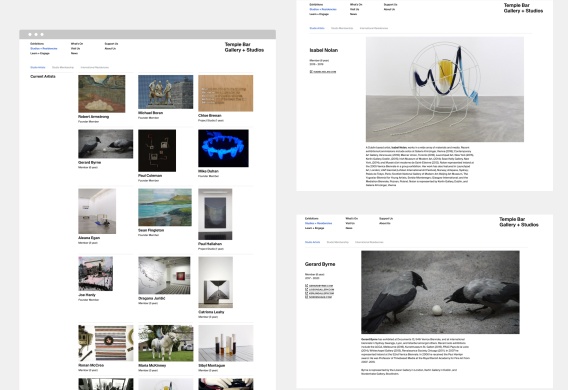The width and height of the screenshot is (568, 390).
Task: Open About Us in the artists list page
Action: click(110, 49)
